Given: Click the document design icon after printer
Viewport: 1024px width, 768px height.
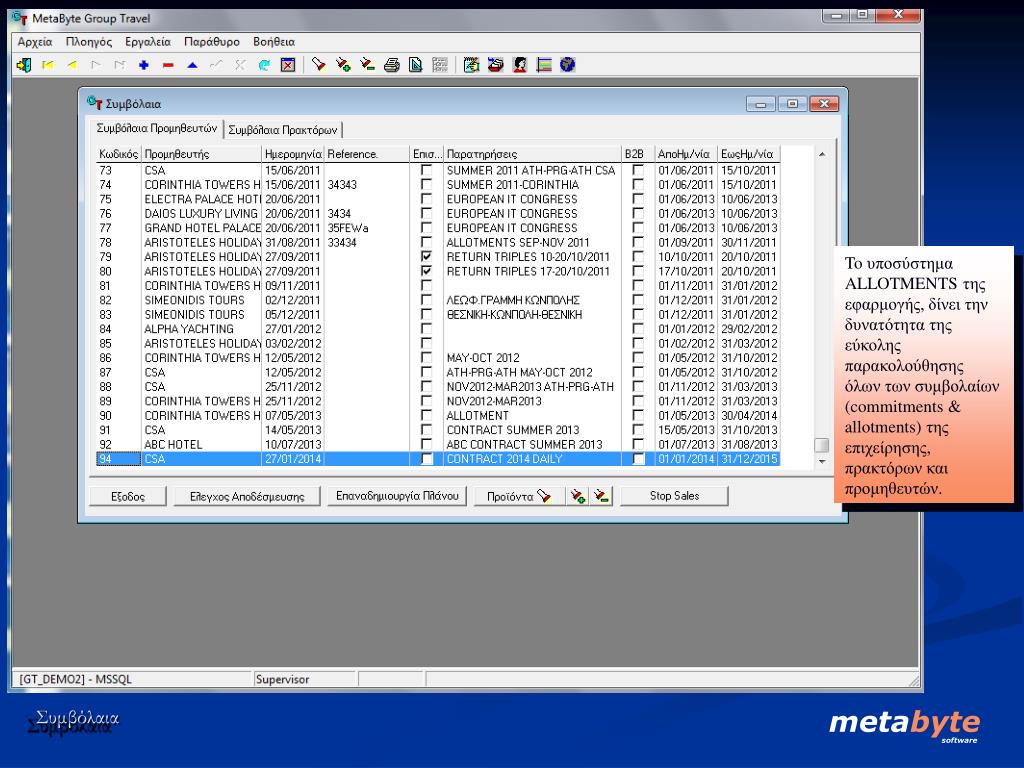Looking at the screenshot, I should pos(415,65).
